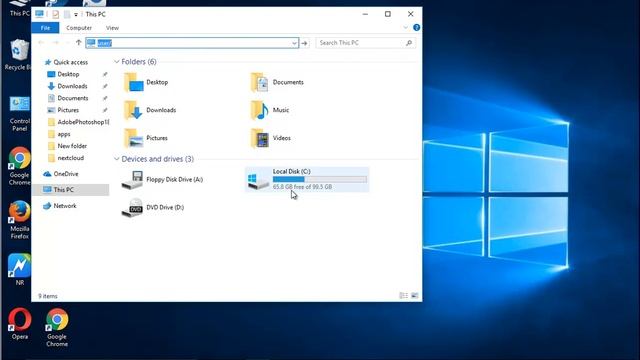Open Control Panel desktop shortcut
Viewport: 640px width, 360px height.
click(19, 114)
